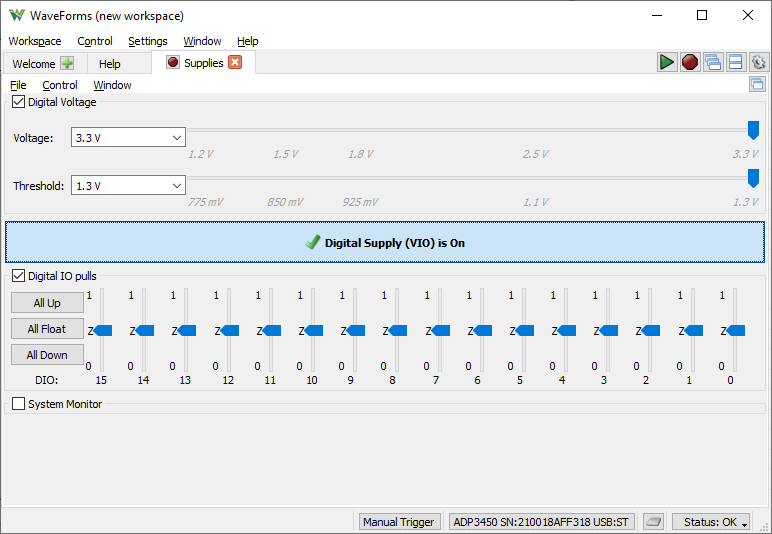The image size is (772, 534).
Task: Click the DIO 9 pull slider handle
Action: point(355,330)
